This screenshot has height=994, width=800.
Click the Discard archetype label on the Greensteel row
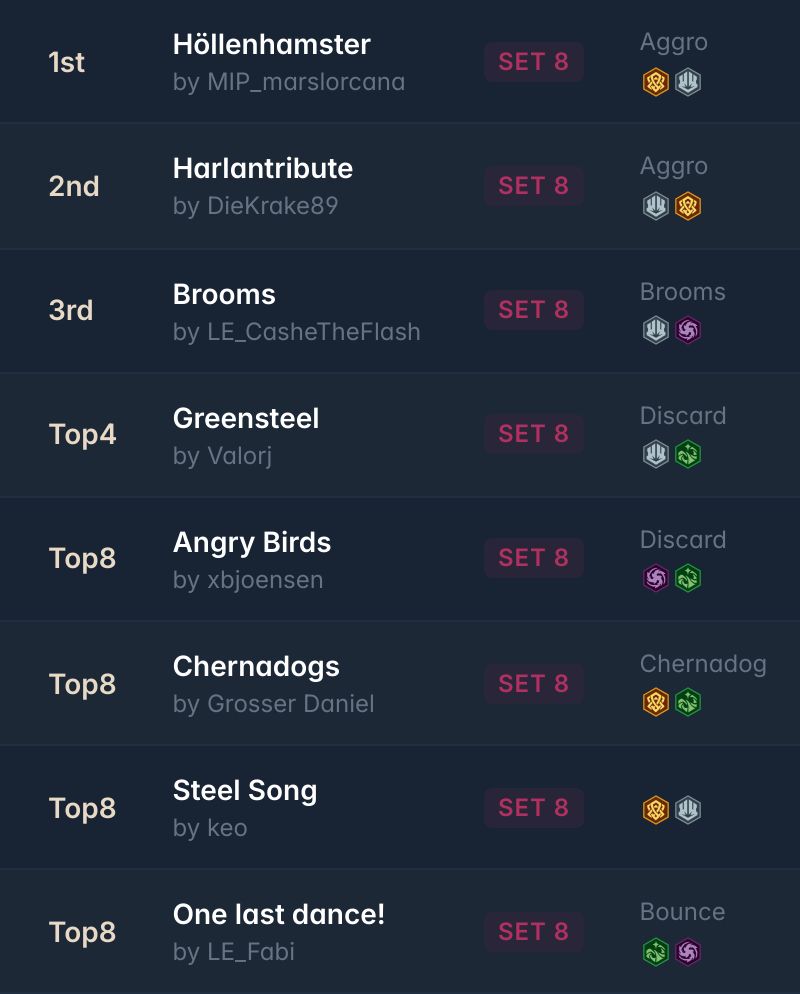683,416
